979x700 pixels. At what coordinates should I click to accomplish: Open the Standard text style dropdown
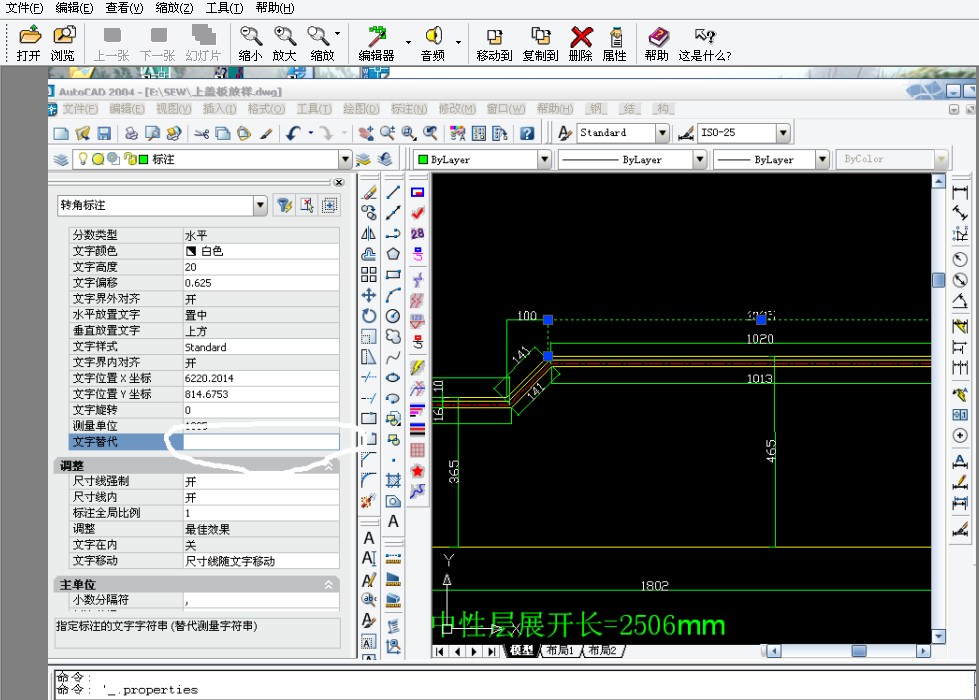pyautogui.click(x=662, y=133)
